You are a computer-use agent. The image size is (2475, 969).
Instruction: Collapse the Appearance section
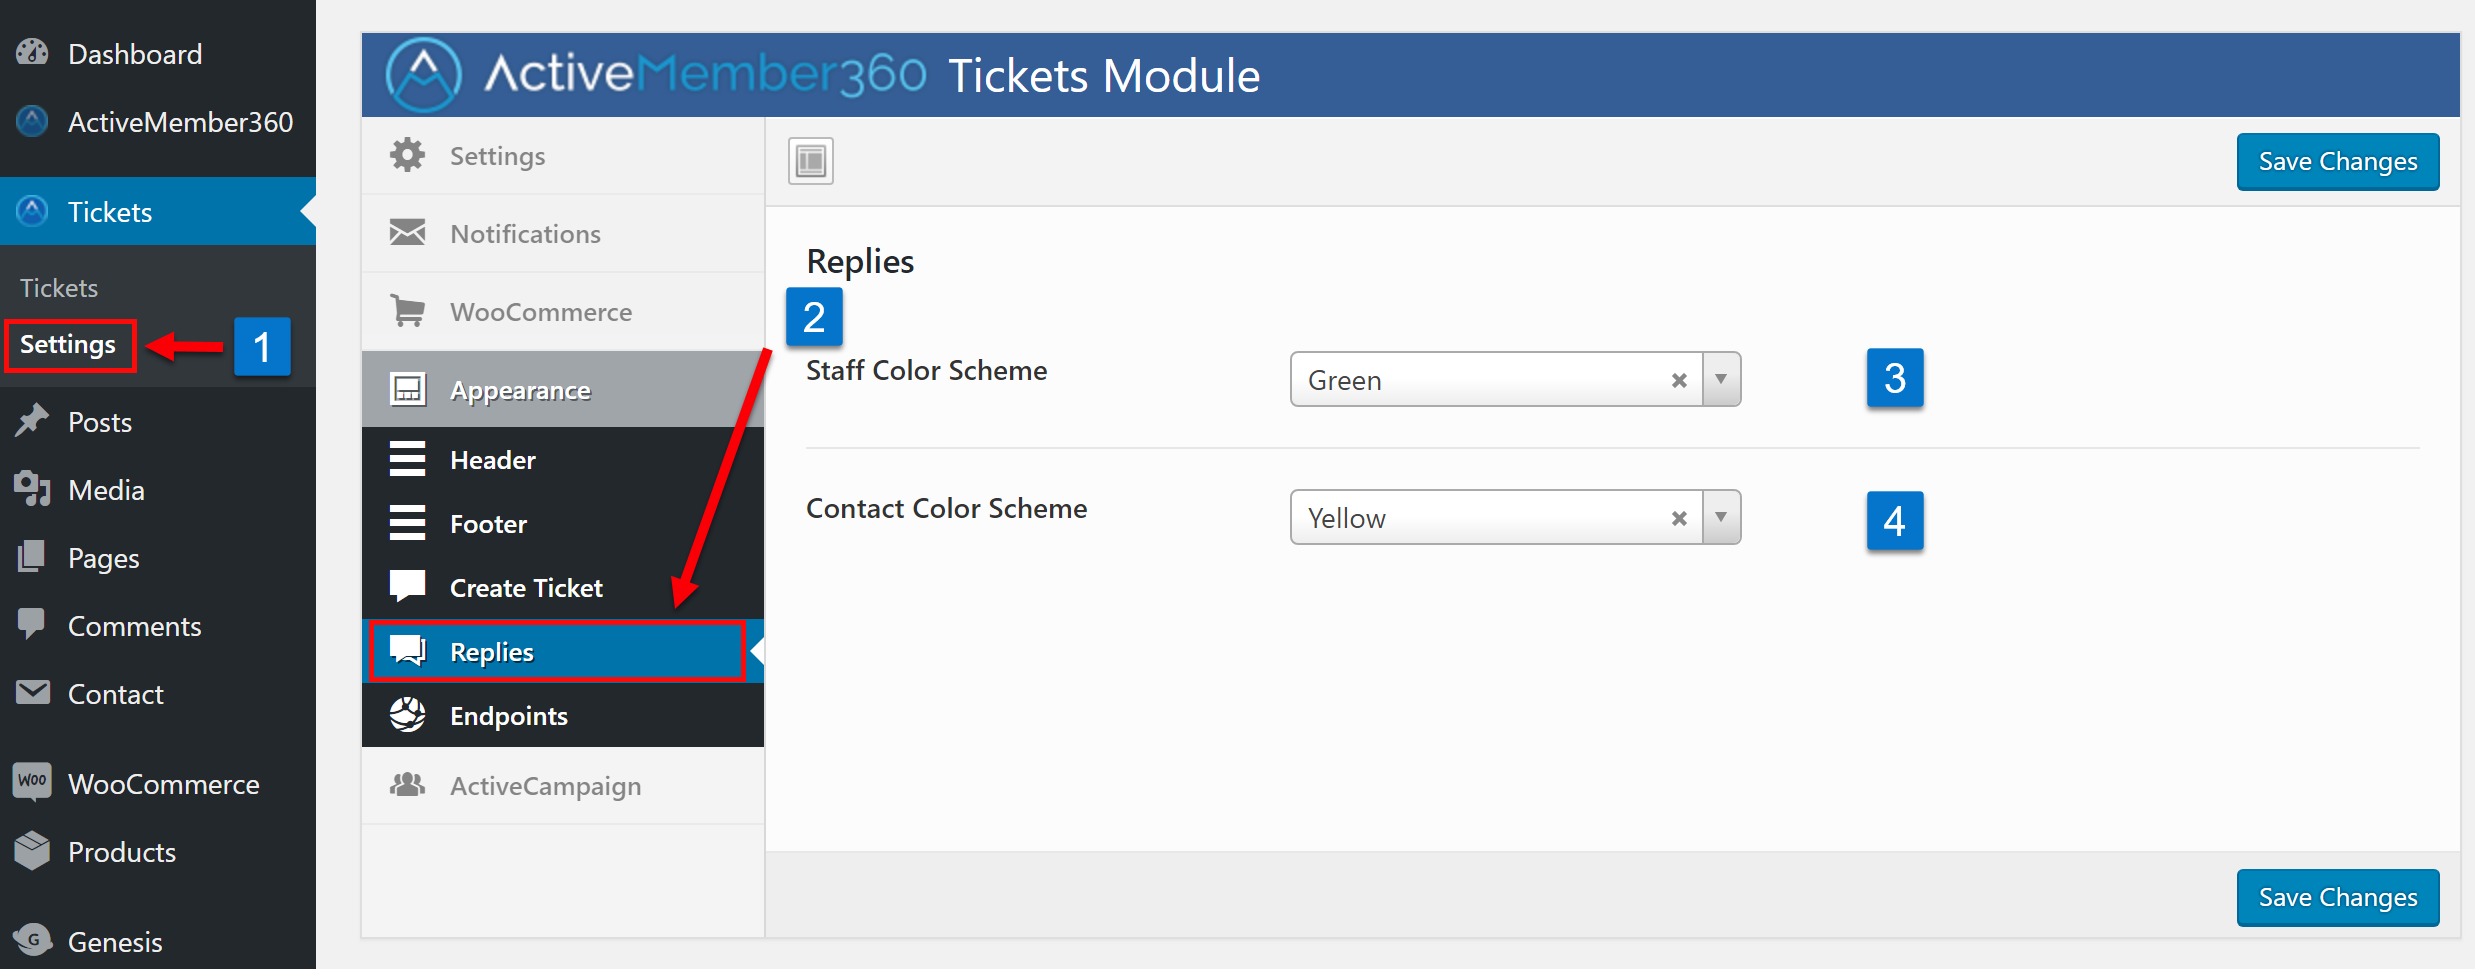(563, 389)
